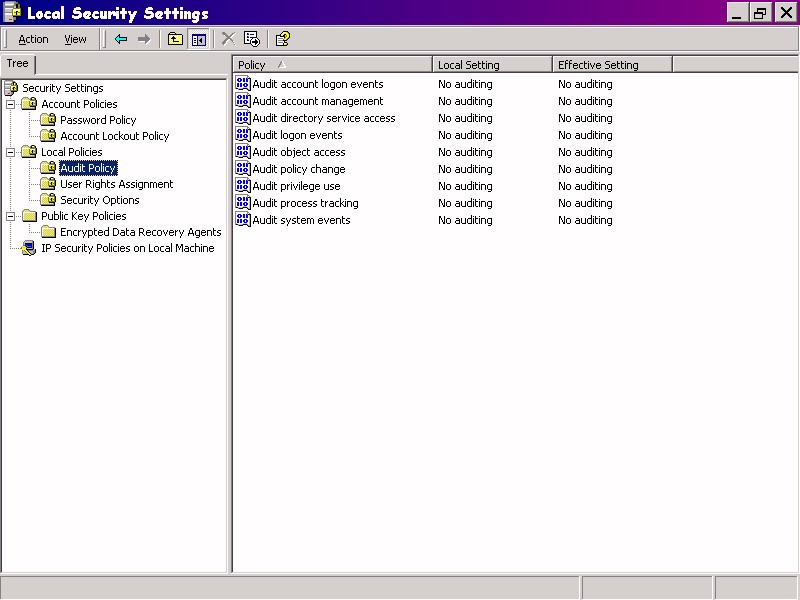800x600 pixels.
Task: Click icon beside Audit object access
Action: pos(243,152)
